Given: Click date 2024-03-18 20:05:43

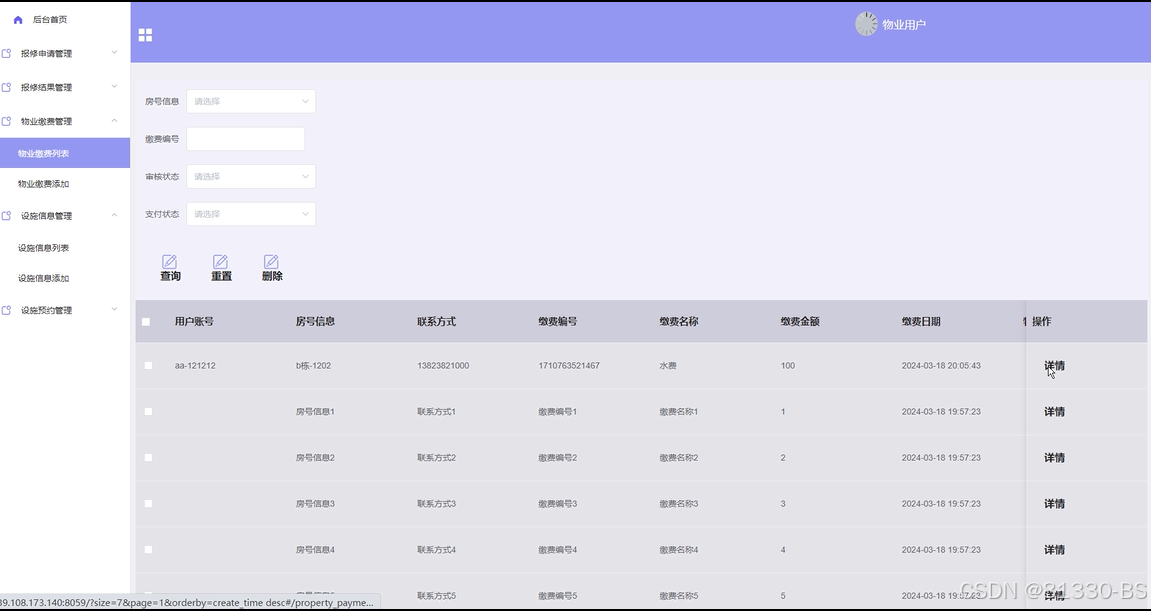Looking at the screenshot, I should coord(941,366).
